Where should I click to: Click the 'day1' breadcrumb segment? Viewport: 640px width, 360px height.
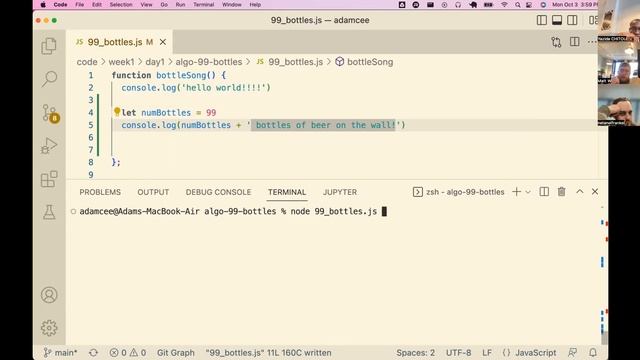coord(155,62)
